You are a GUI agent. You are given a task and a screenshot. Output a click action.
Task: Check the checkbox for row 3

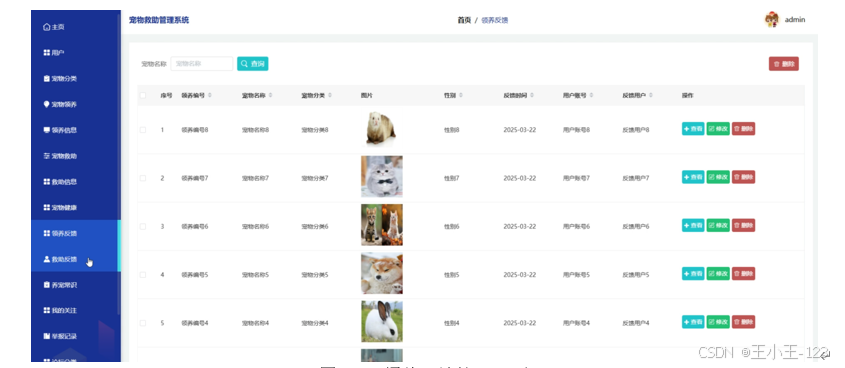coord(143,226)
